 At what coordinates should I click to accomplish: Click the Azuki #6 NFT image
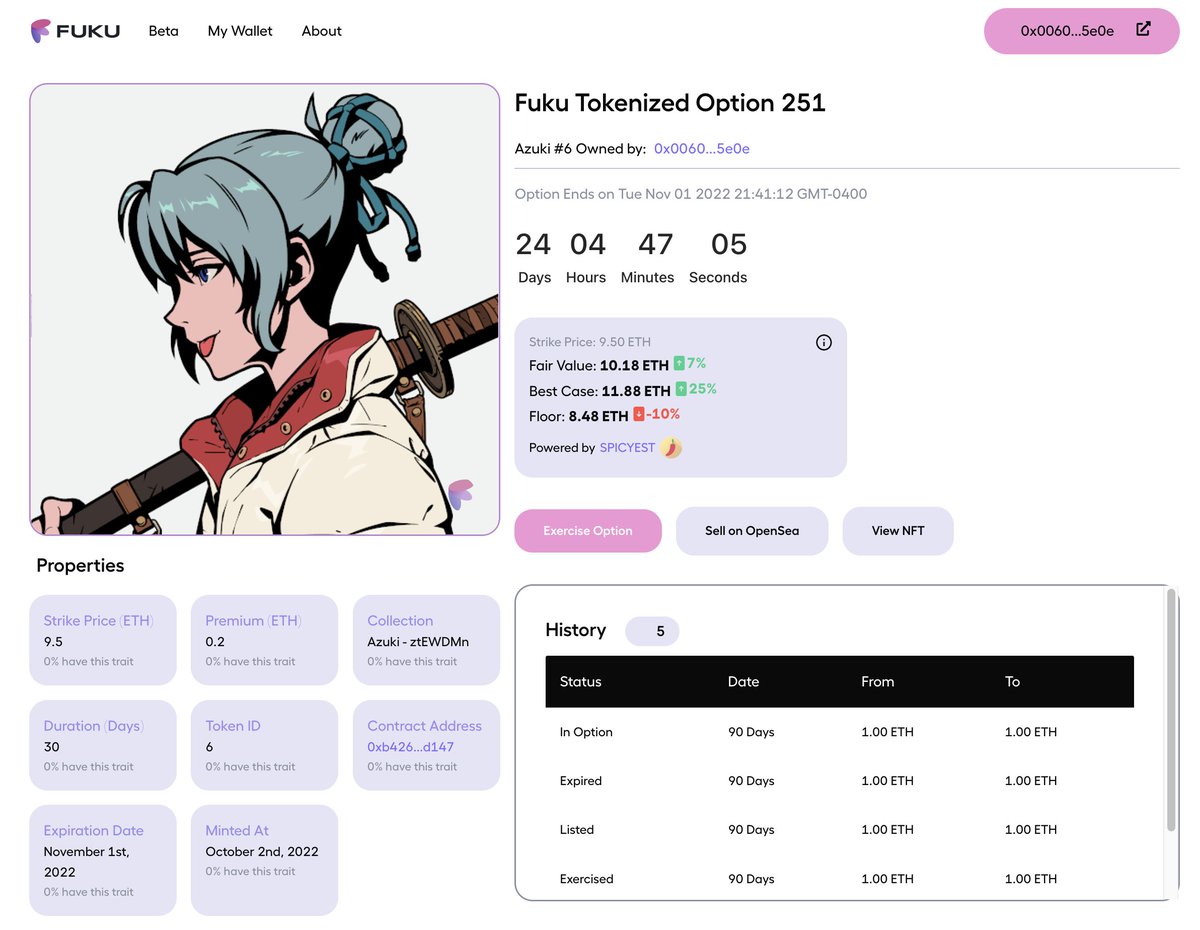pyautogui.click(x=265, y=309)
